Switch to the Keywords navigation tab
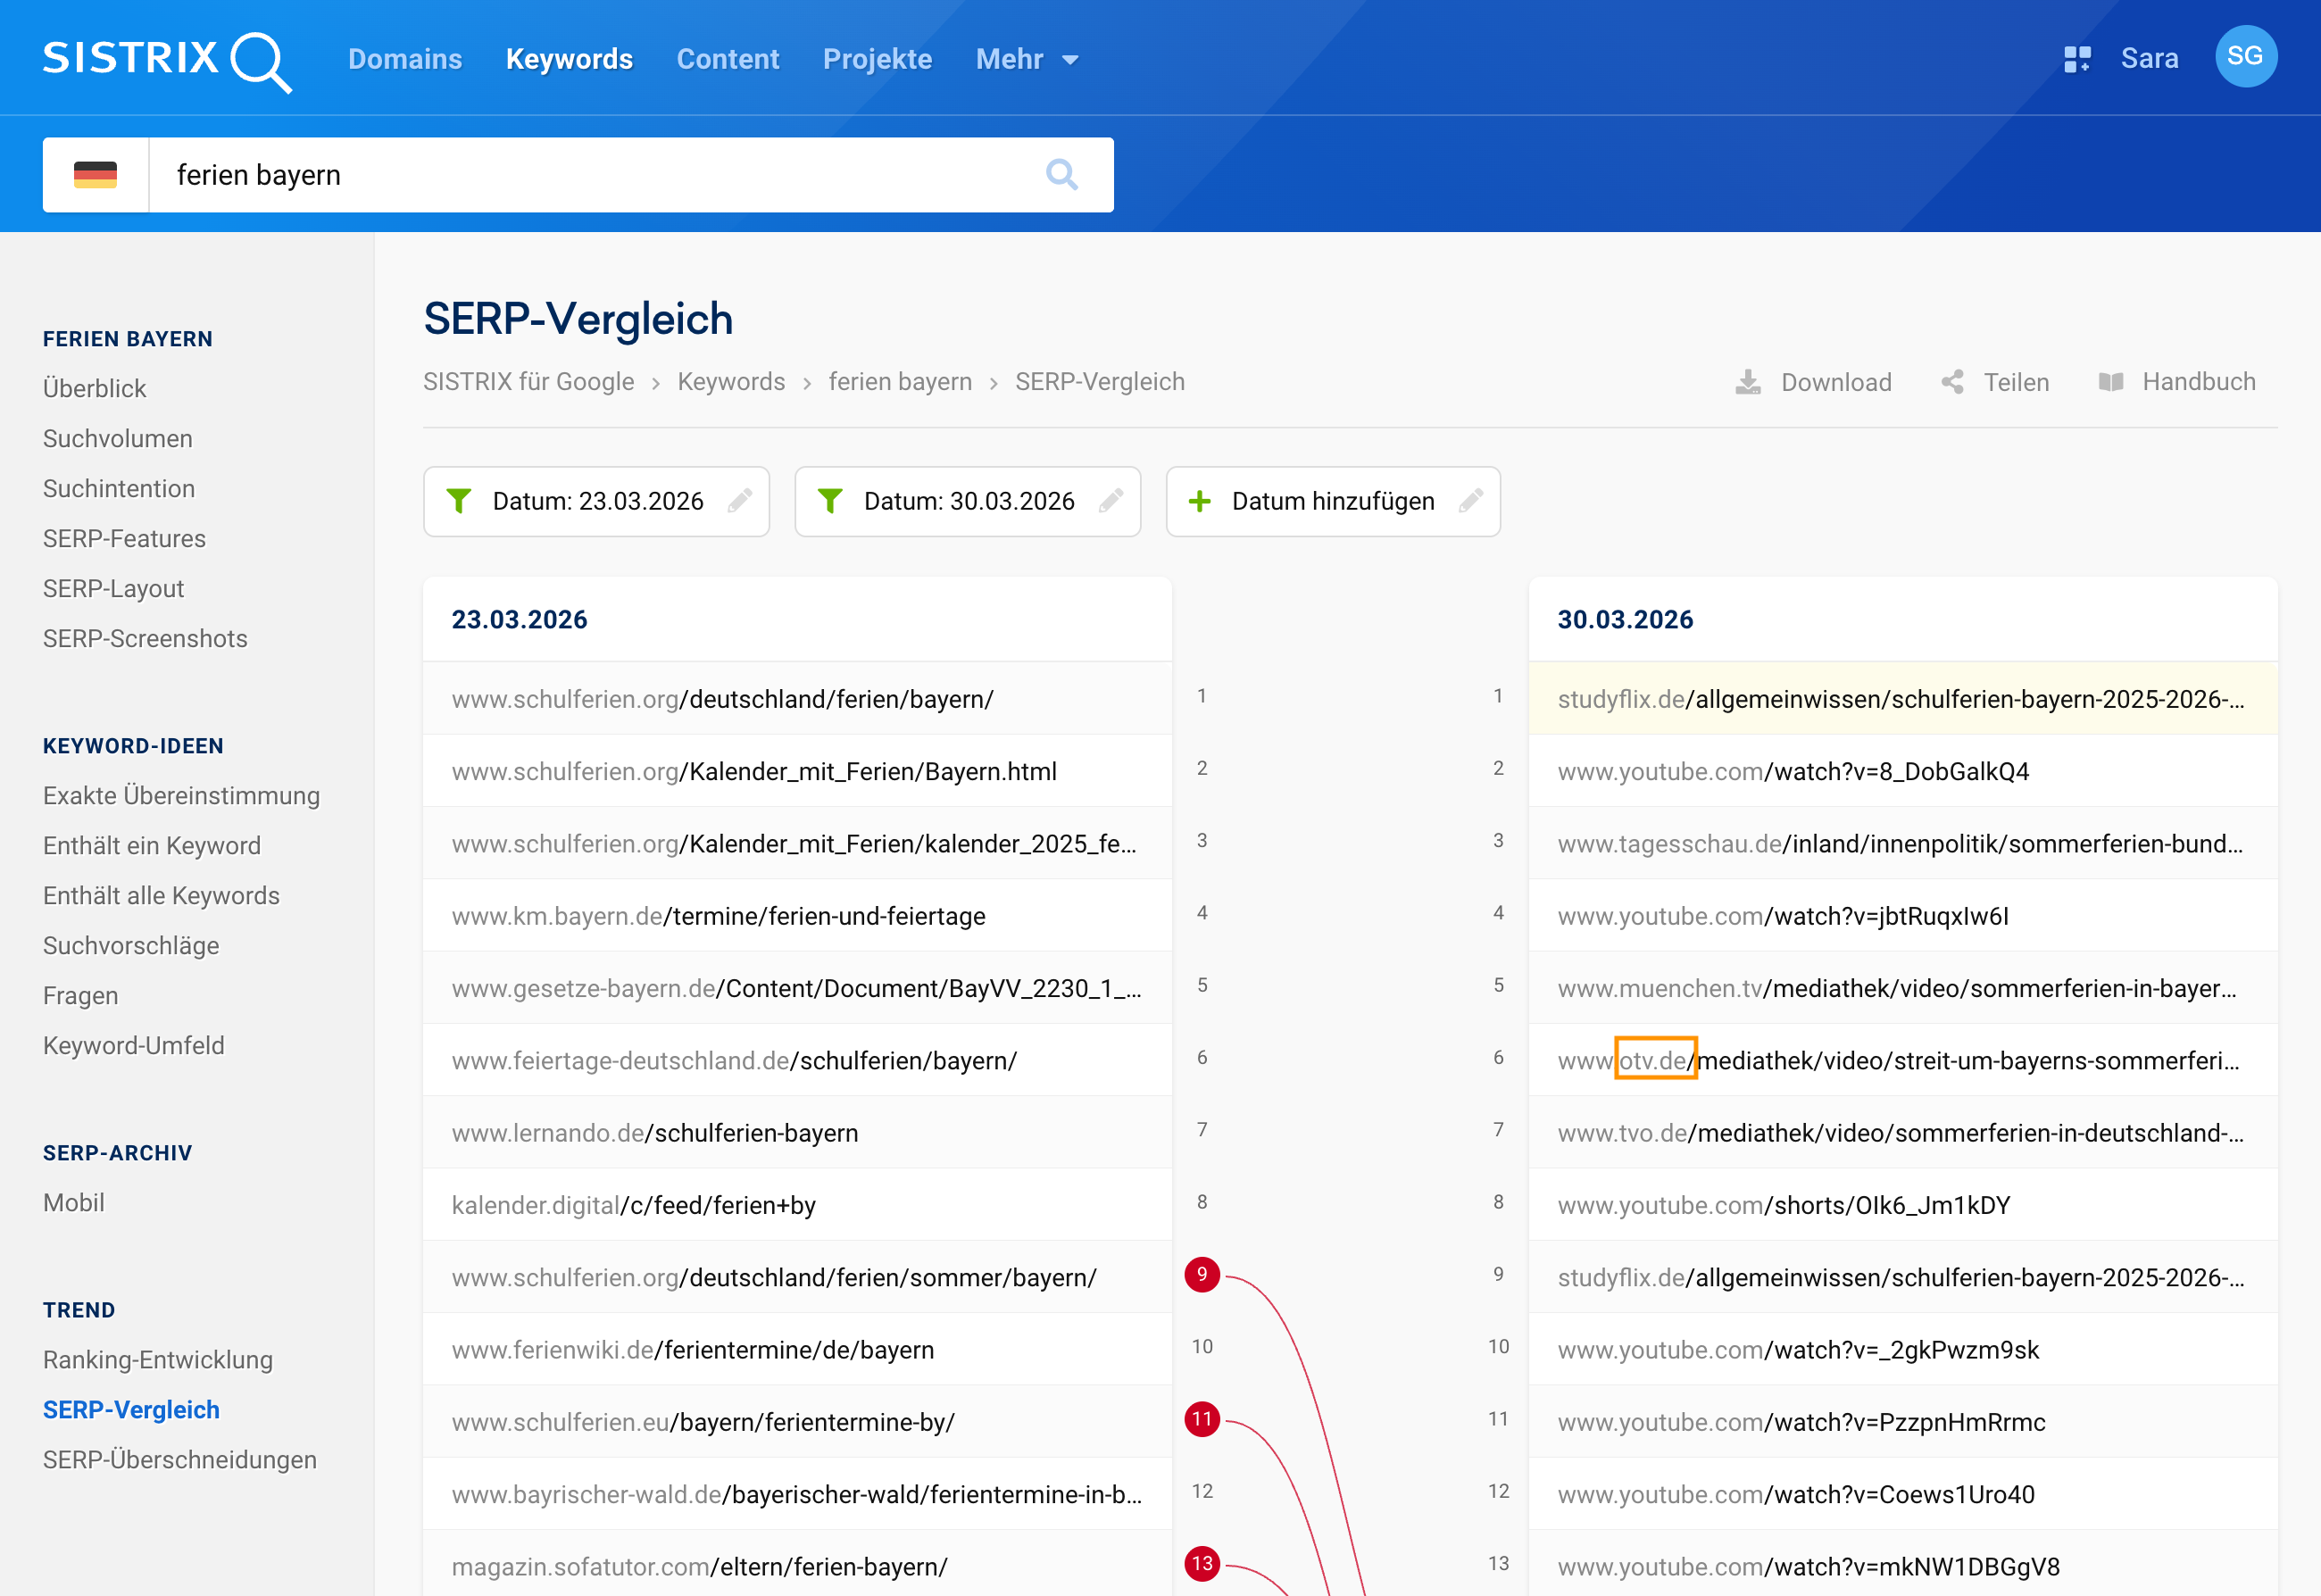The image size is (2321, 1596). tap(569, 59)
